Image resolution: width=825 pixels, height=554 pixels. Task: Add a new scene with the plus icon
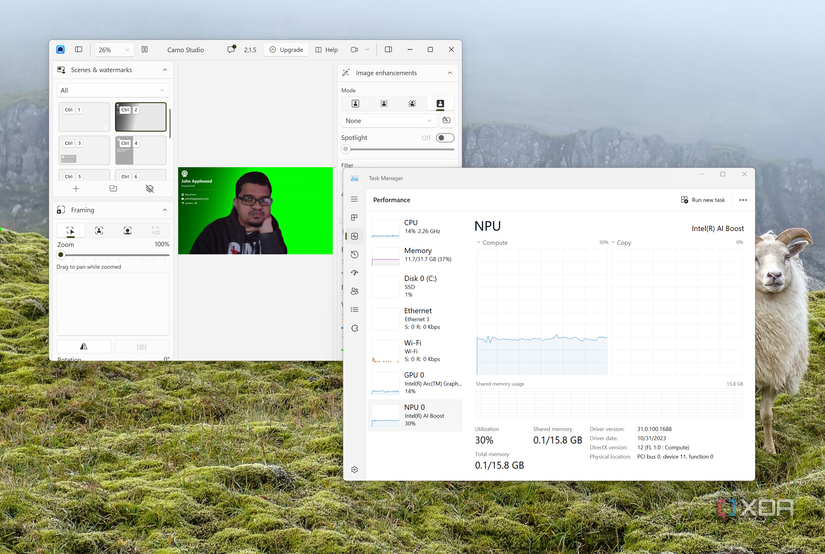tap(76, 188)
